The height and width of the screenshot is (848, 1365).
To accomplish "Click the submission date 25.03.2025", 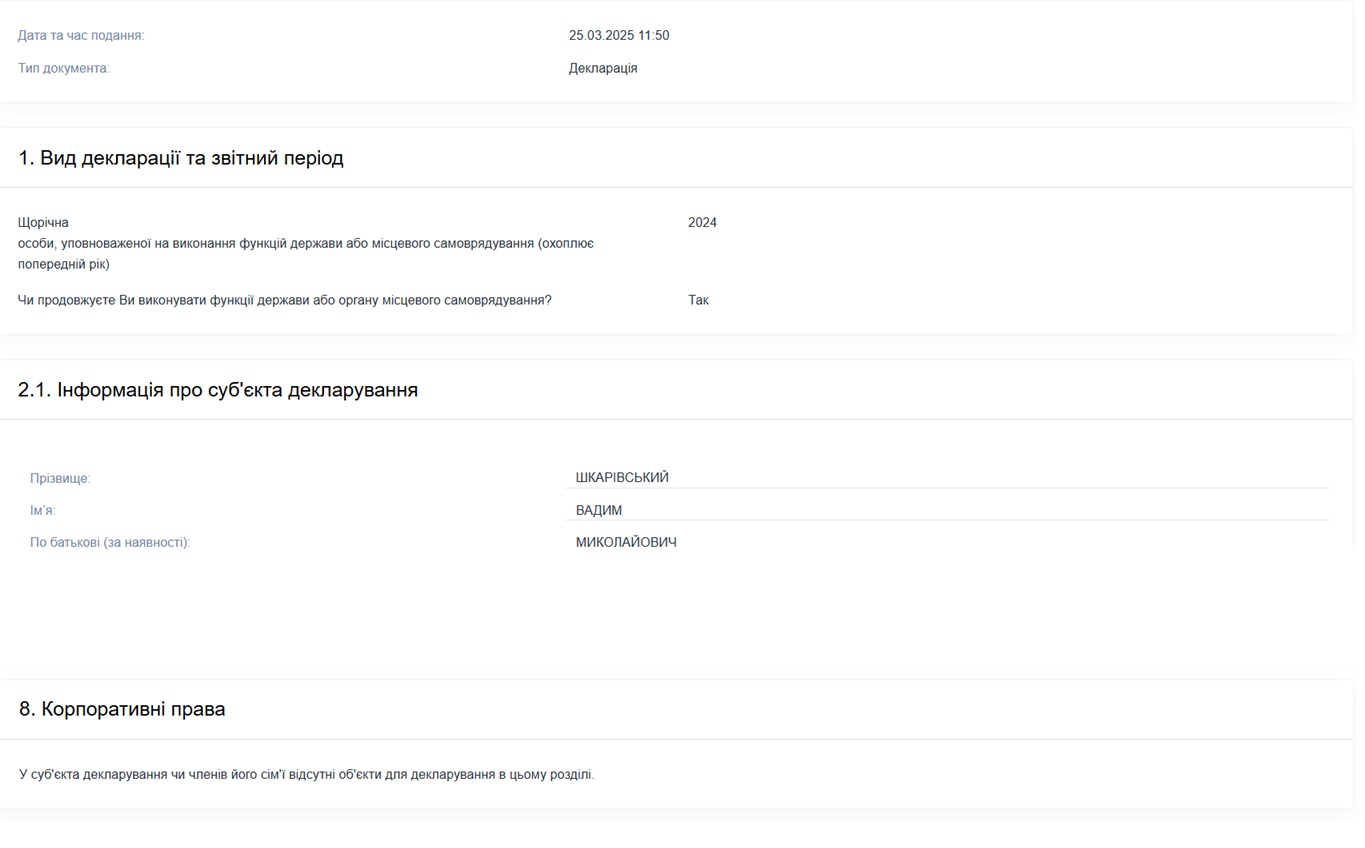I will point(601,36).
